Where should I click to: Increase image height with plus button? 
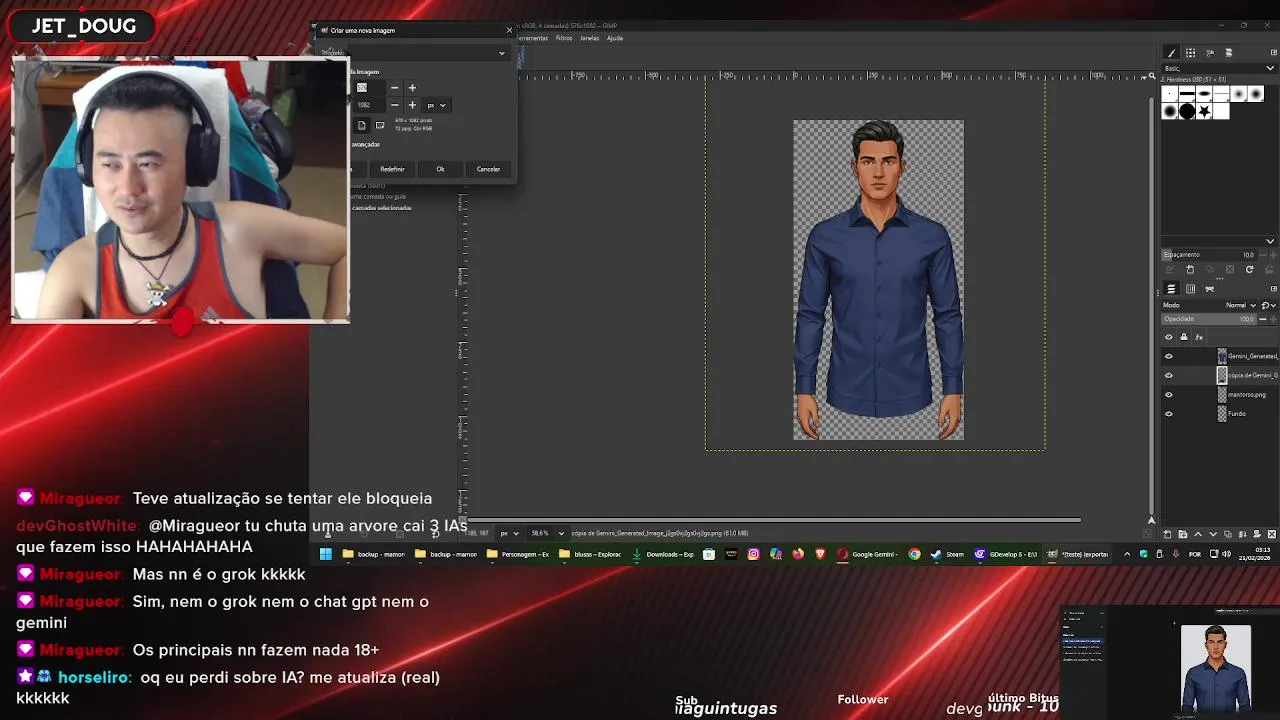tap(412, 105)
